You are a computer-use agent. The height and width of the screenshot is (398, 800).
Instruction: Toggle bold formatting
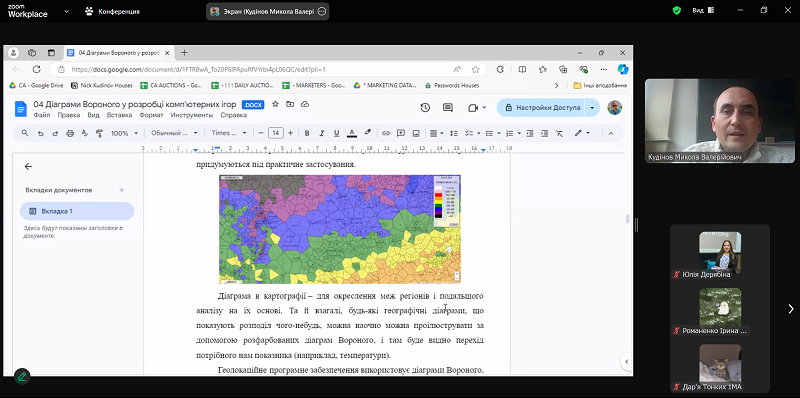307,133
